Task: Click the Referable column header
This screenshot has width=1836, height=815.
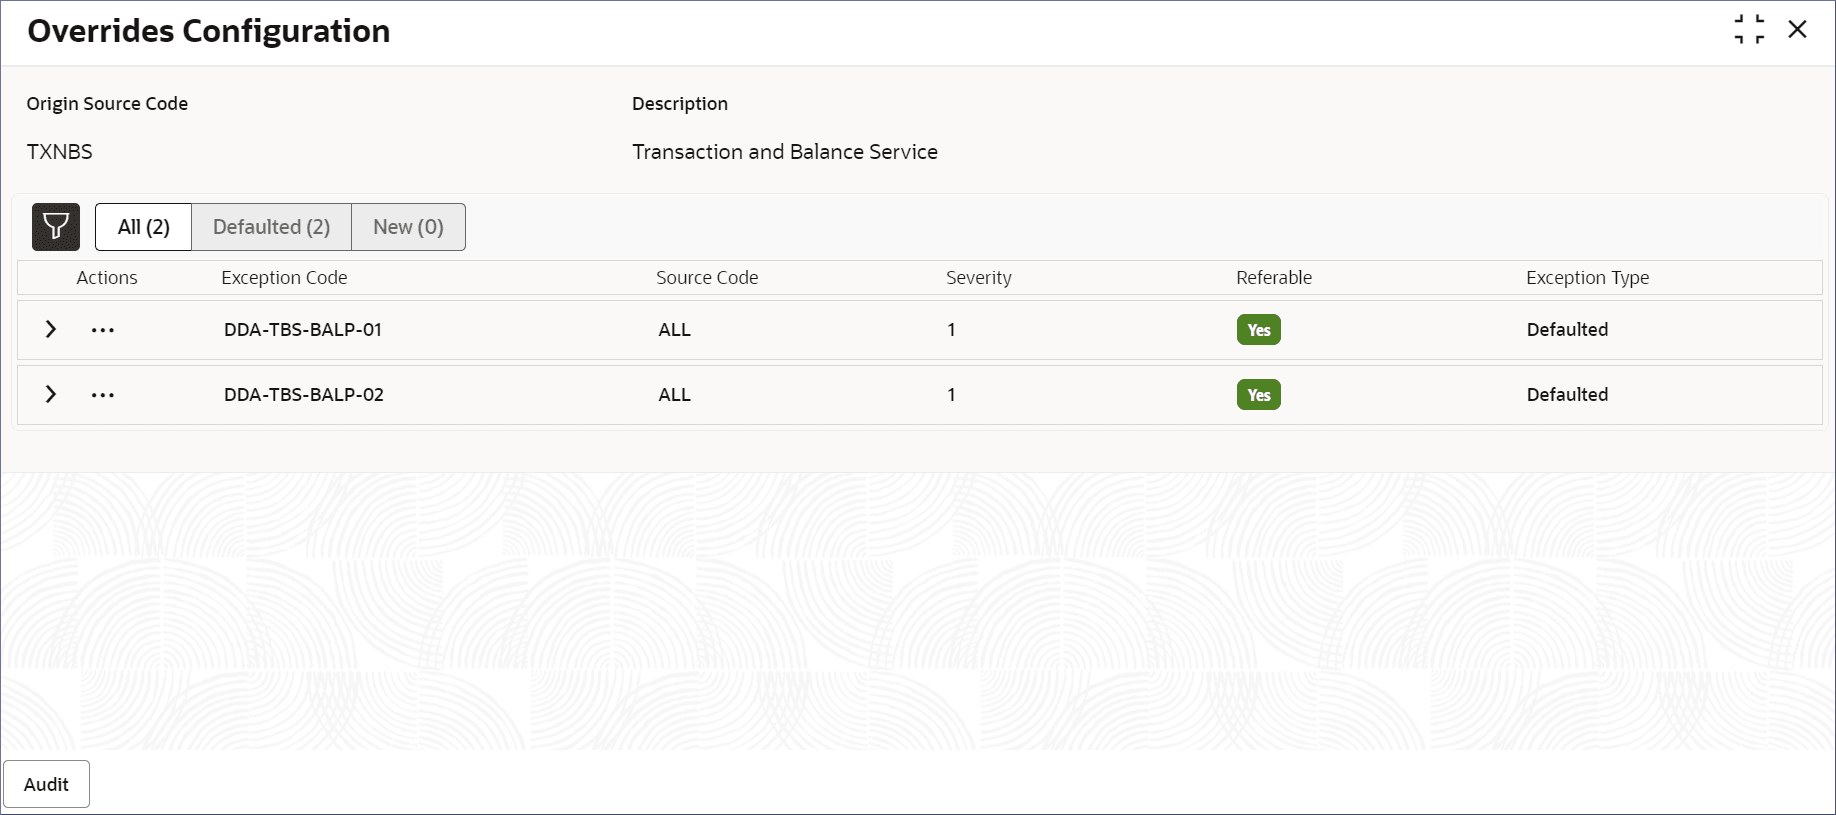Action: pyautogui.click(x=1273, y=278)
